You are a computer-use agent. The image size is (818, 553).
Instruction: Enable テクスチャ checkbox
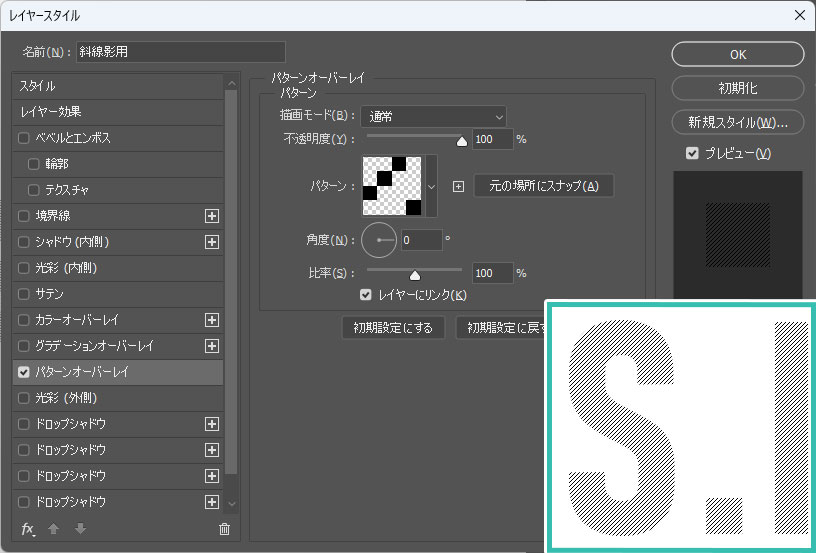coord(33,190)
